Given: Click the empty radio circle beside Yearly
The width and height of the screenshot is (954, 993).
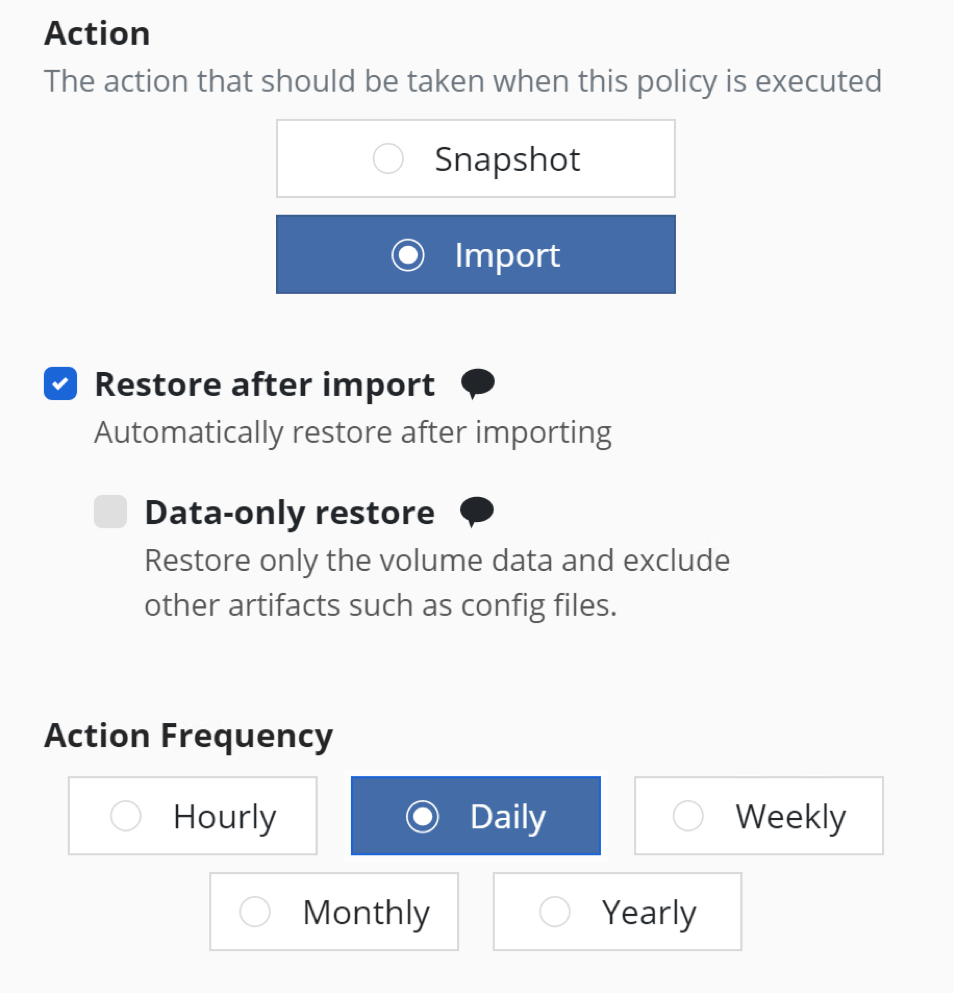Looking at the screenshot, I should [x=554, y=912].
